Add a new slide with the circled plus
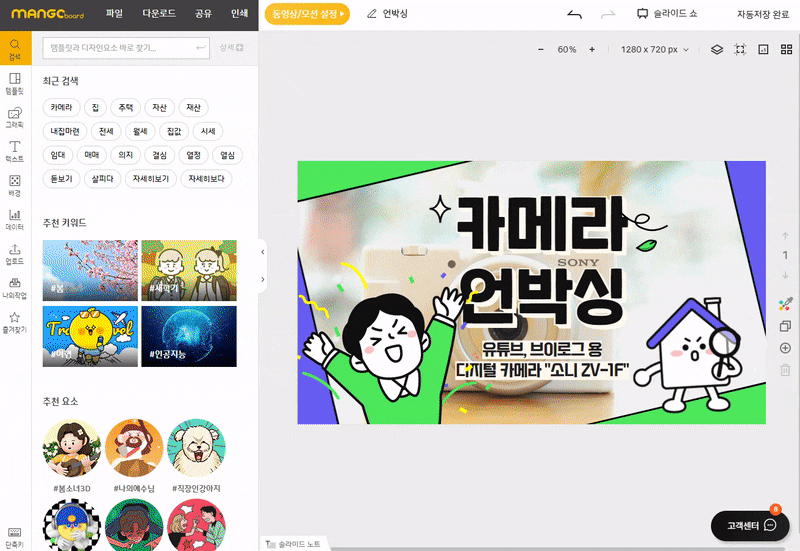Viewport: 800px width, 551px height. coord(785,348)
